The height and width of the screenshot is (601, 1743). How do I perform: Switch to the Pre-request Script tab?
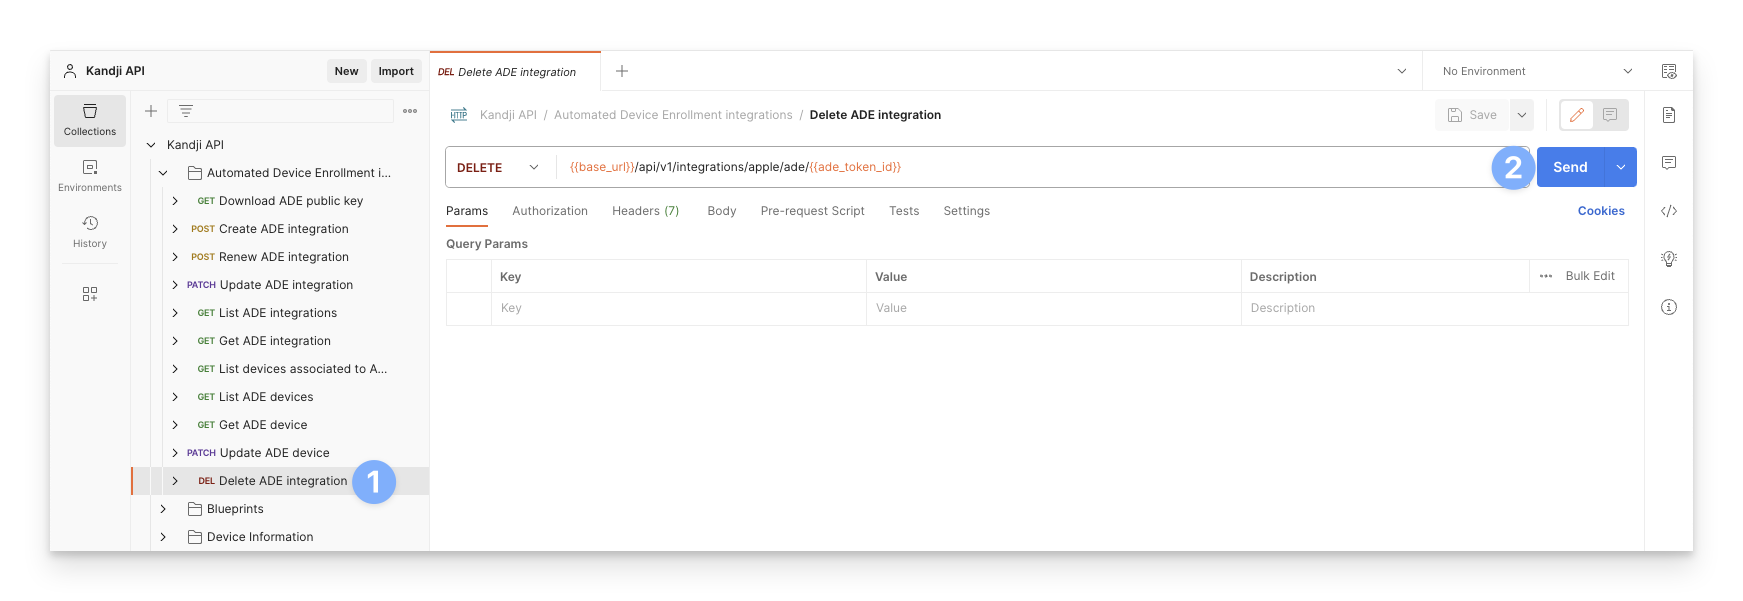click(812, 211)
